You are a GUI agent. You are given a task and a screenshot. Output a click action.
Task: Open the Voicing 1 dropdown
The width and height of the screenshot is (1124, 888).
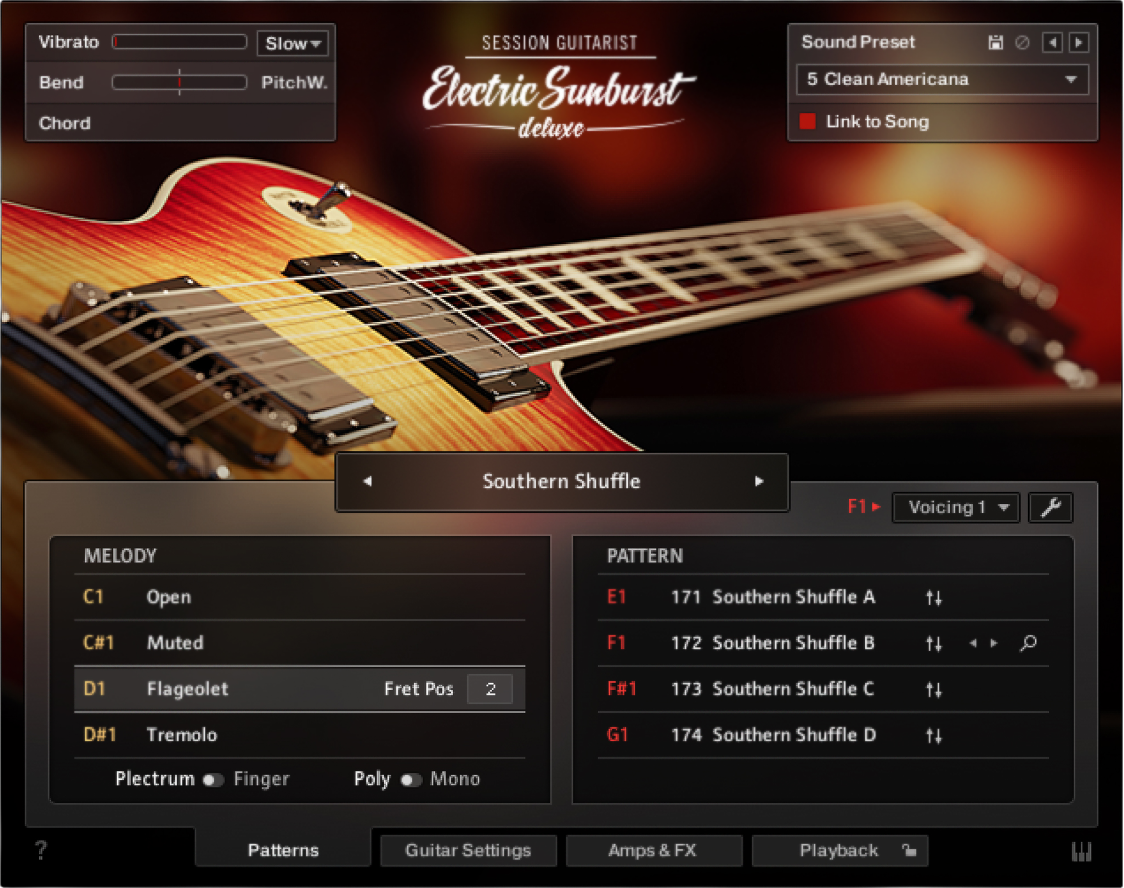955,507
